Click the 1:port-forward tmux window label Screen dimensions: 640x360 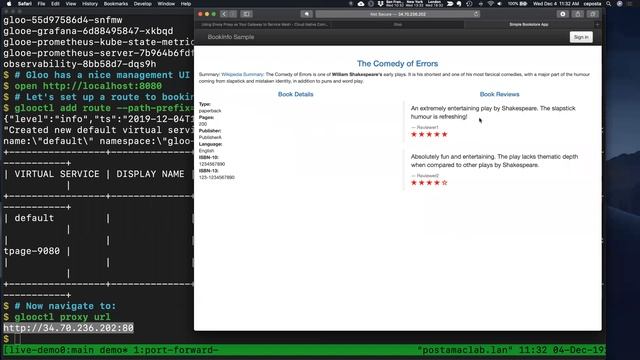pos(176,350)
